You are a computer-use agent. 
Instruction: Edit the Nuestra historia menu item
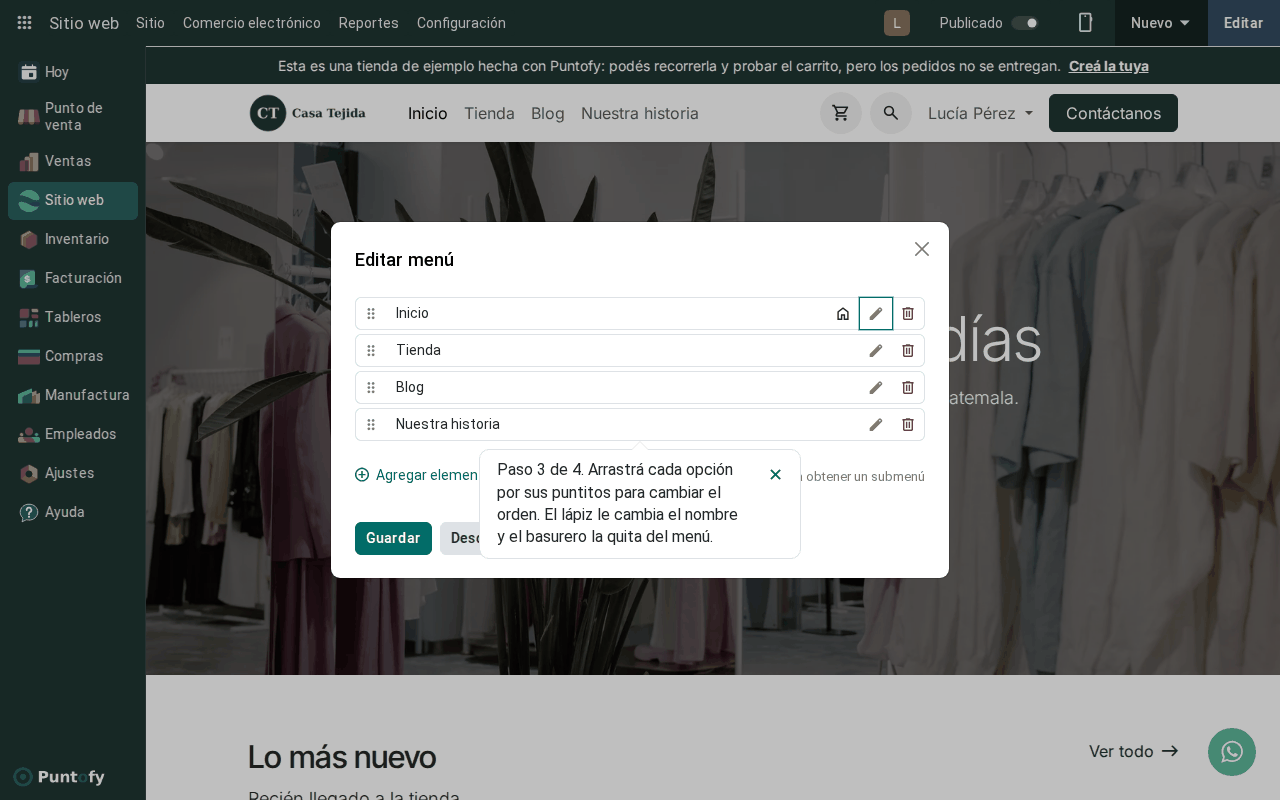[876, 424]
